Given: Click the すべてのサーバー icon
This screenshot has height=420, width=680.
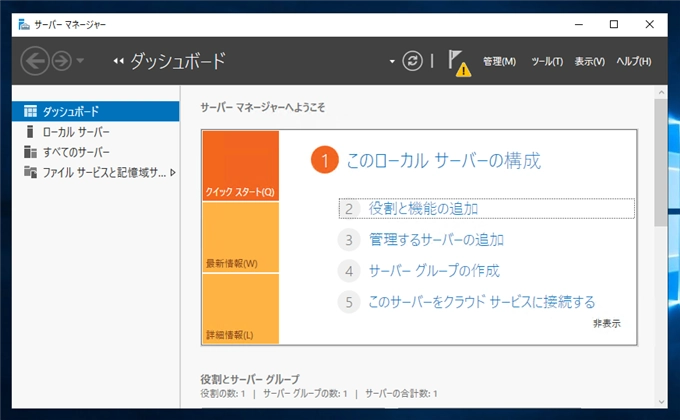Looking at the screenshot, I should [30, 152].
